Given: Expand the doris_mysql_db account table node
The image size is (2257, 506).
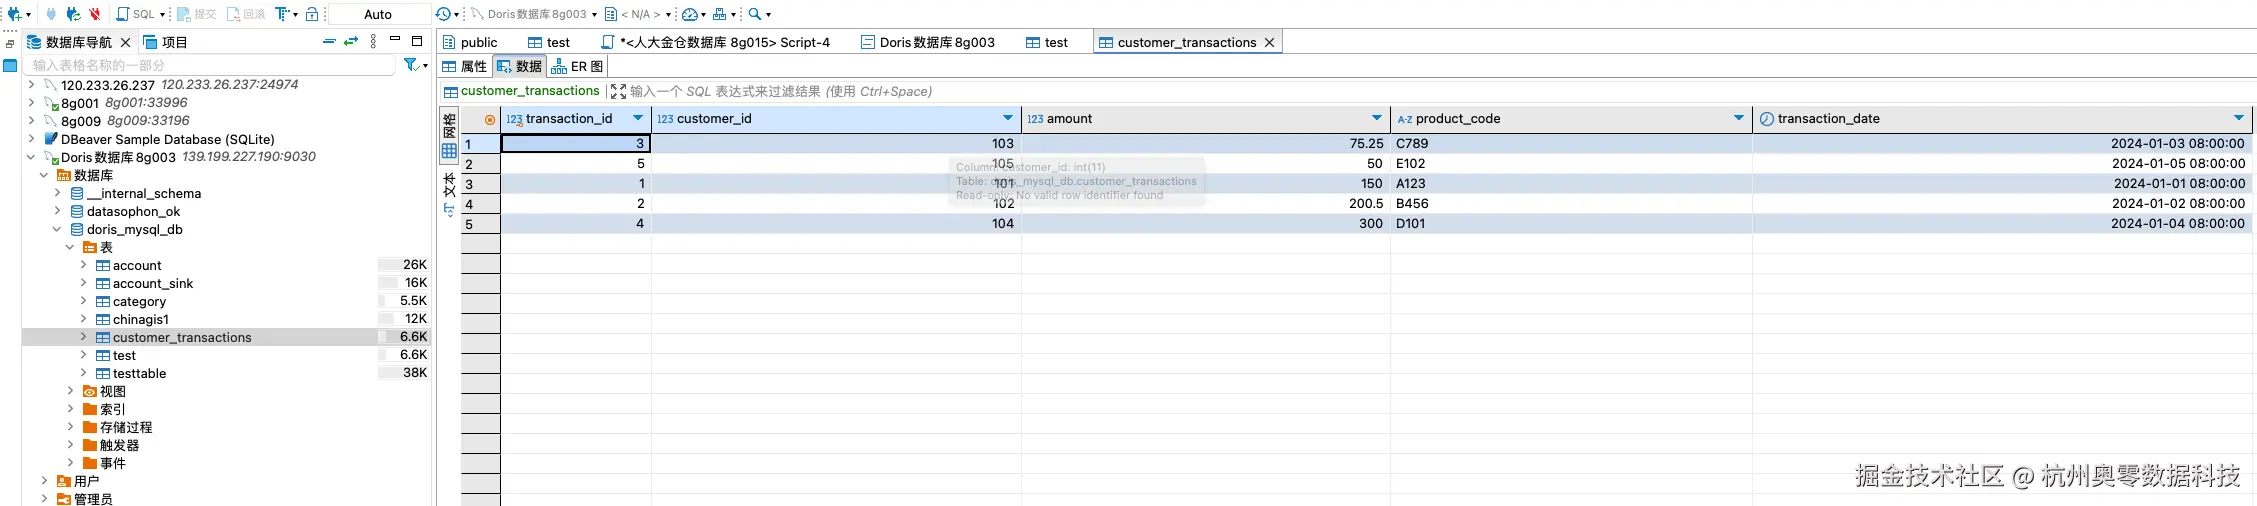Looking at the screenshot, I should 83,265.
